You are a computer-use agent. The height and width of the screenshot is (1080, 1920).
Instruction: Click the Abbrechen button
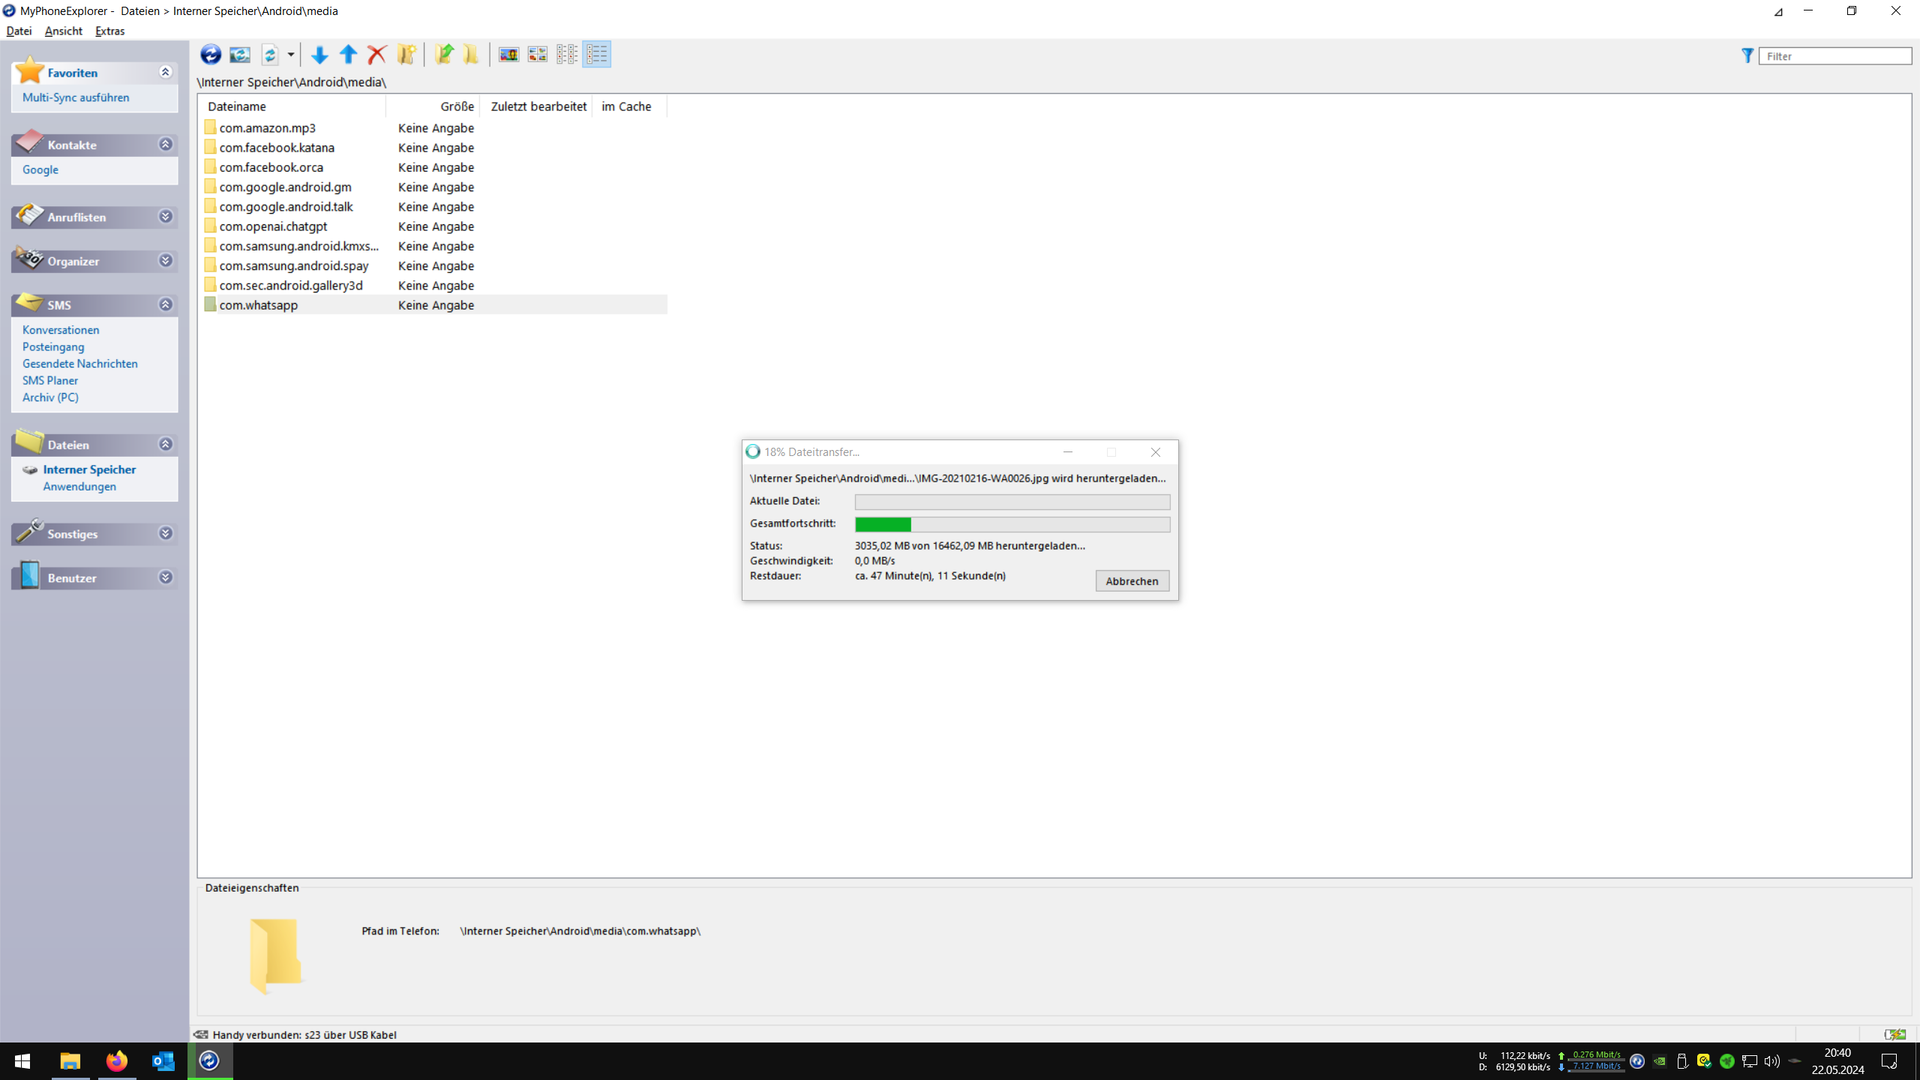pos(1132,581)
